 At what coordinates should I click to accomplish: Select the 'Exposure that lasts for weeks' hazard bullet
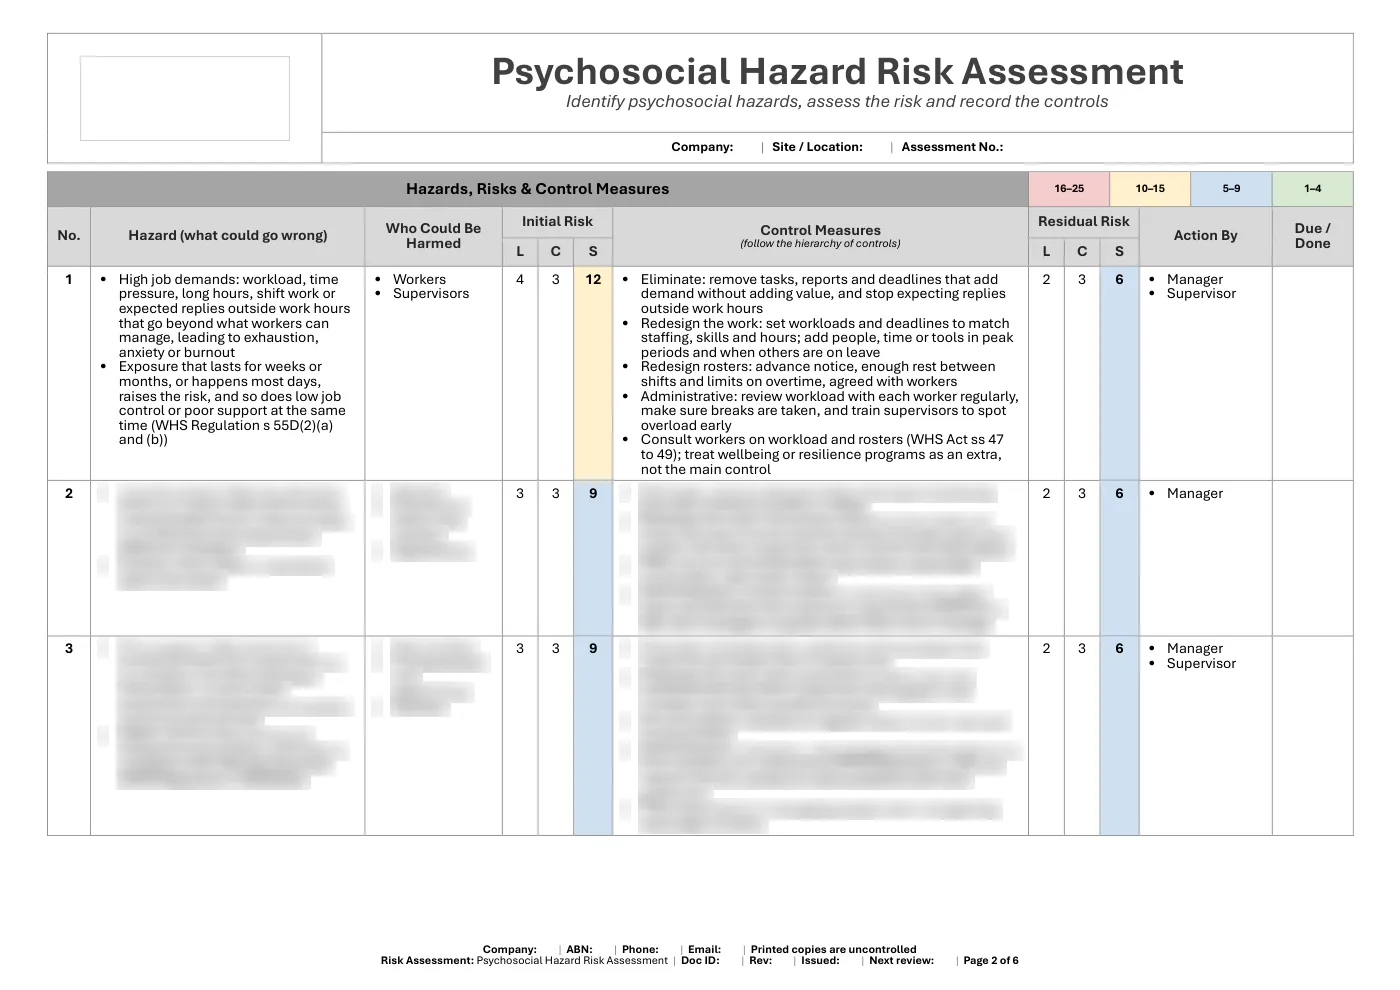(x=232, y=403)
